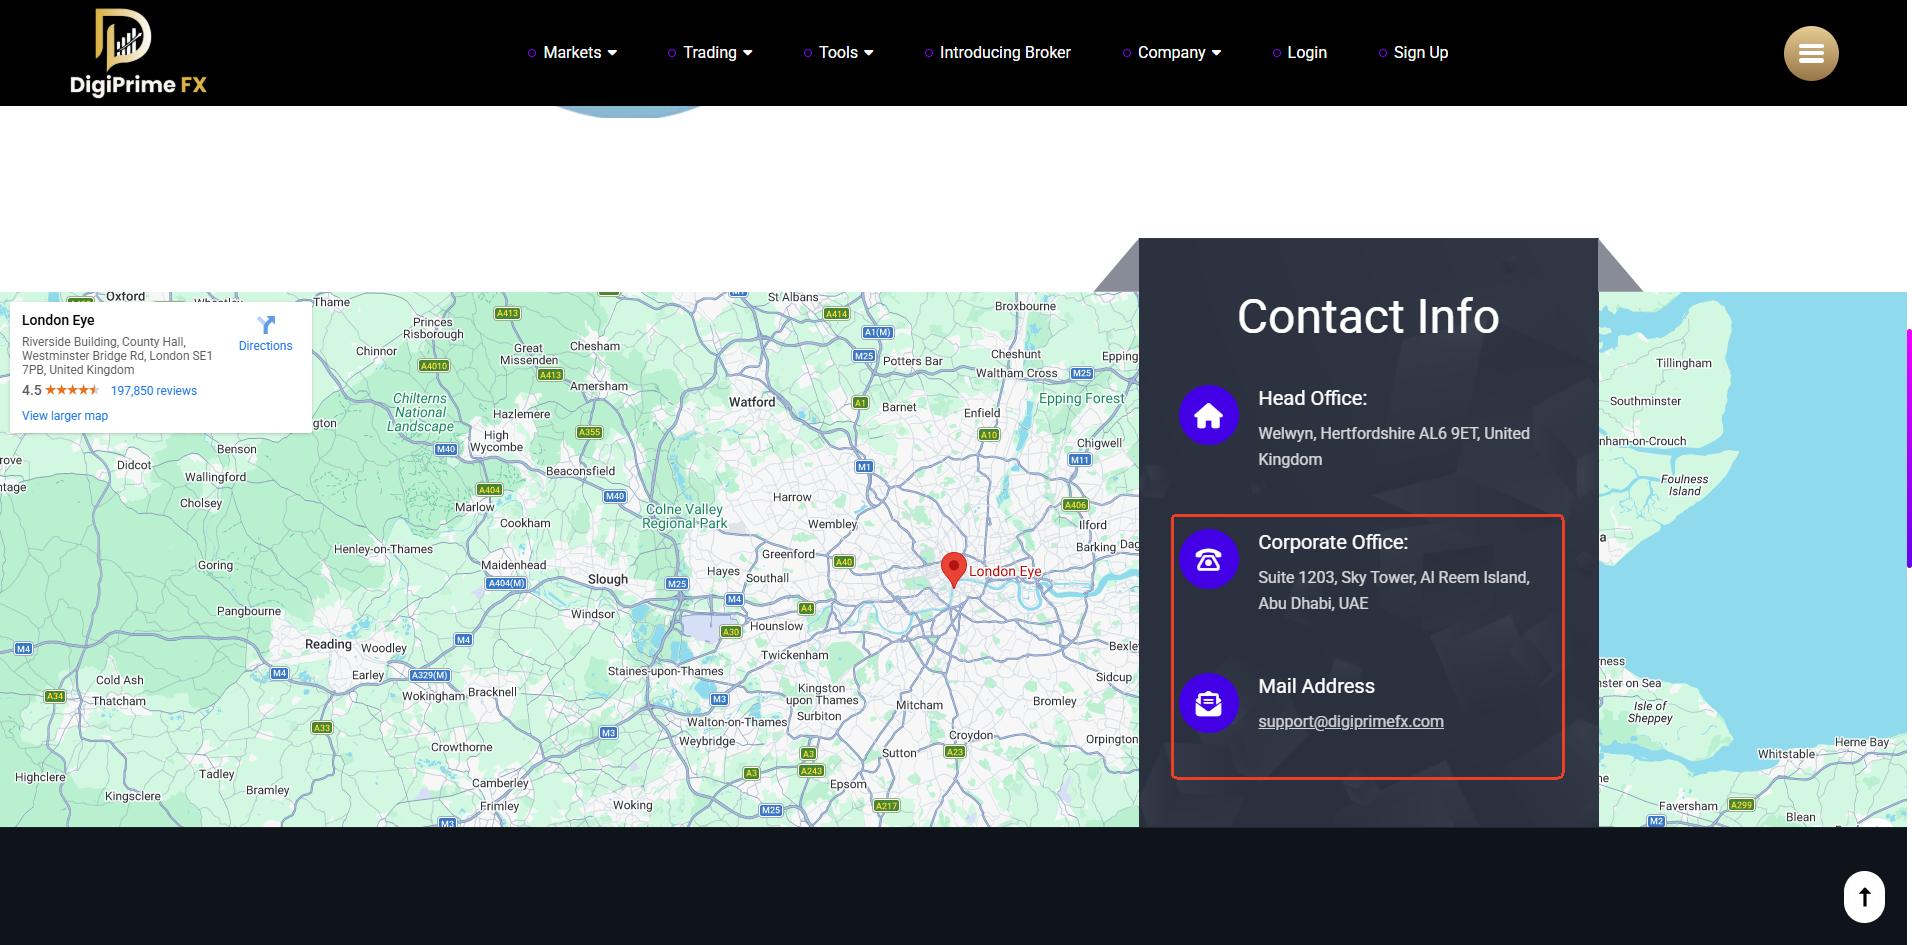Image resolution: width=1912 pixels, height=945 pixels.
Task: Click the Tillingham label on the map
Action: click(1684, 363)
